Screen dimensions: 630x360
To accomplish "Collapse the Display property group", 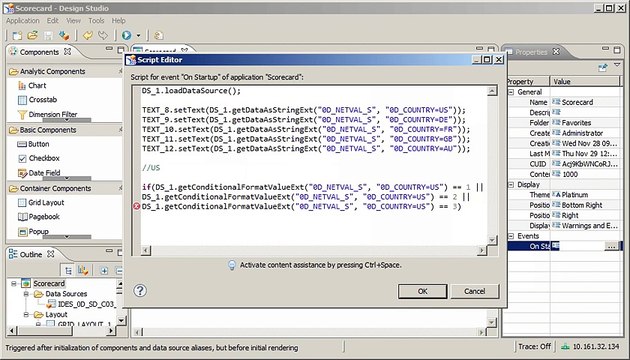I will click(511, 185).
